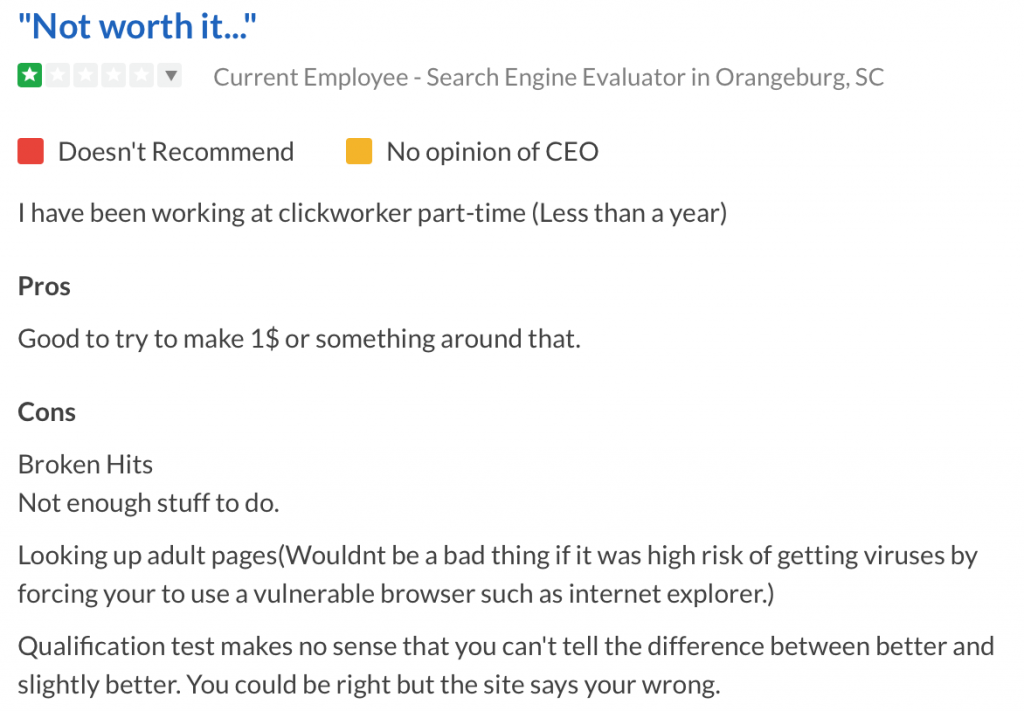Viewport: 1024px width, 711px height.
Task: Click the fifth gray rating star
Action: 142,76
